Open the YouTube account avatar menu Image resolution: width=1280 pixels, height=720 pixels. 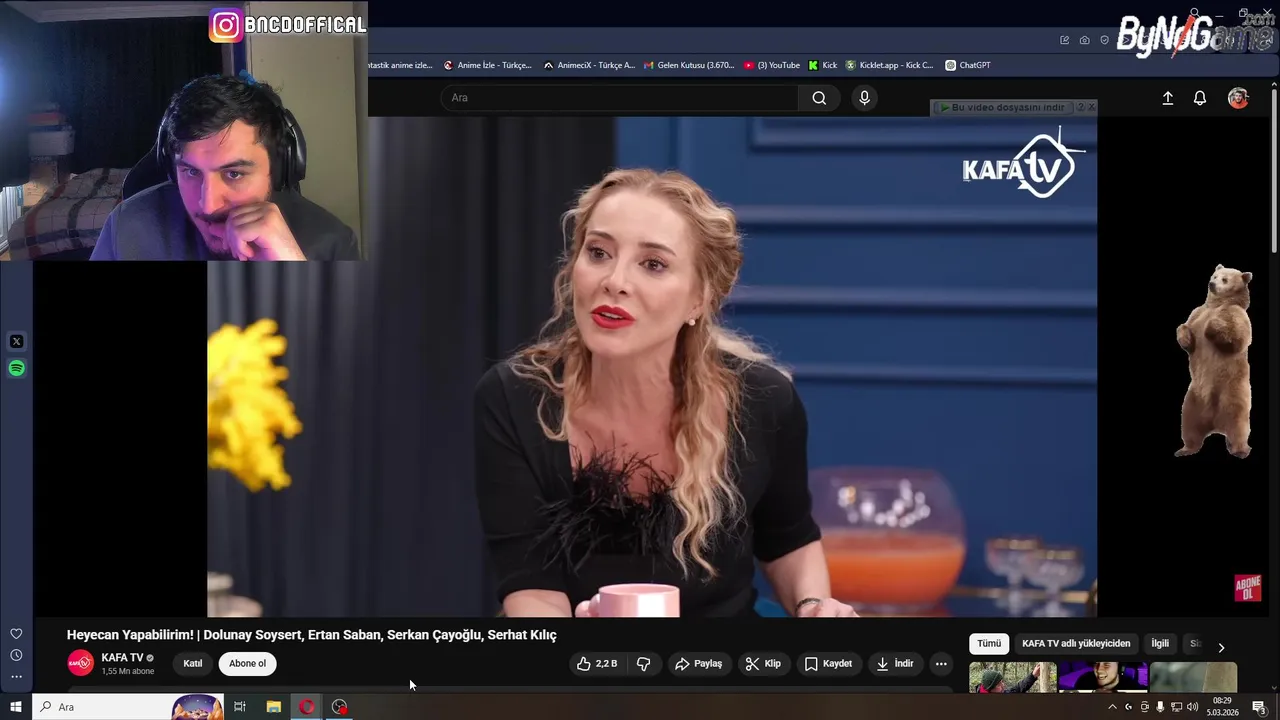[1238, 98]
